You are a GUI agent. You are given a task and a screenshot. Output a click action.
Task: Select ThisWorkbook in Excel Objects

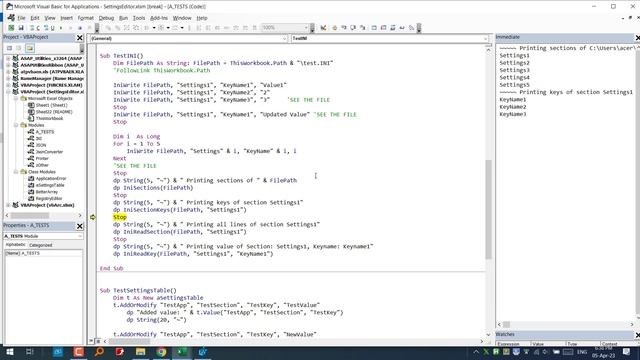pos(49,118)
